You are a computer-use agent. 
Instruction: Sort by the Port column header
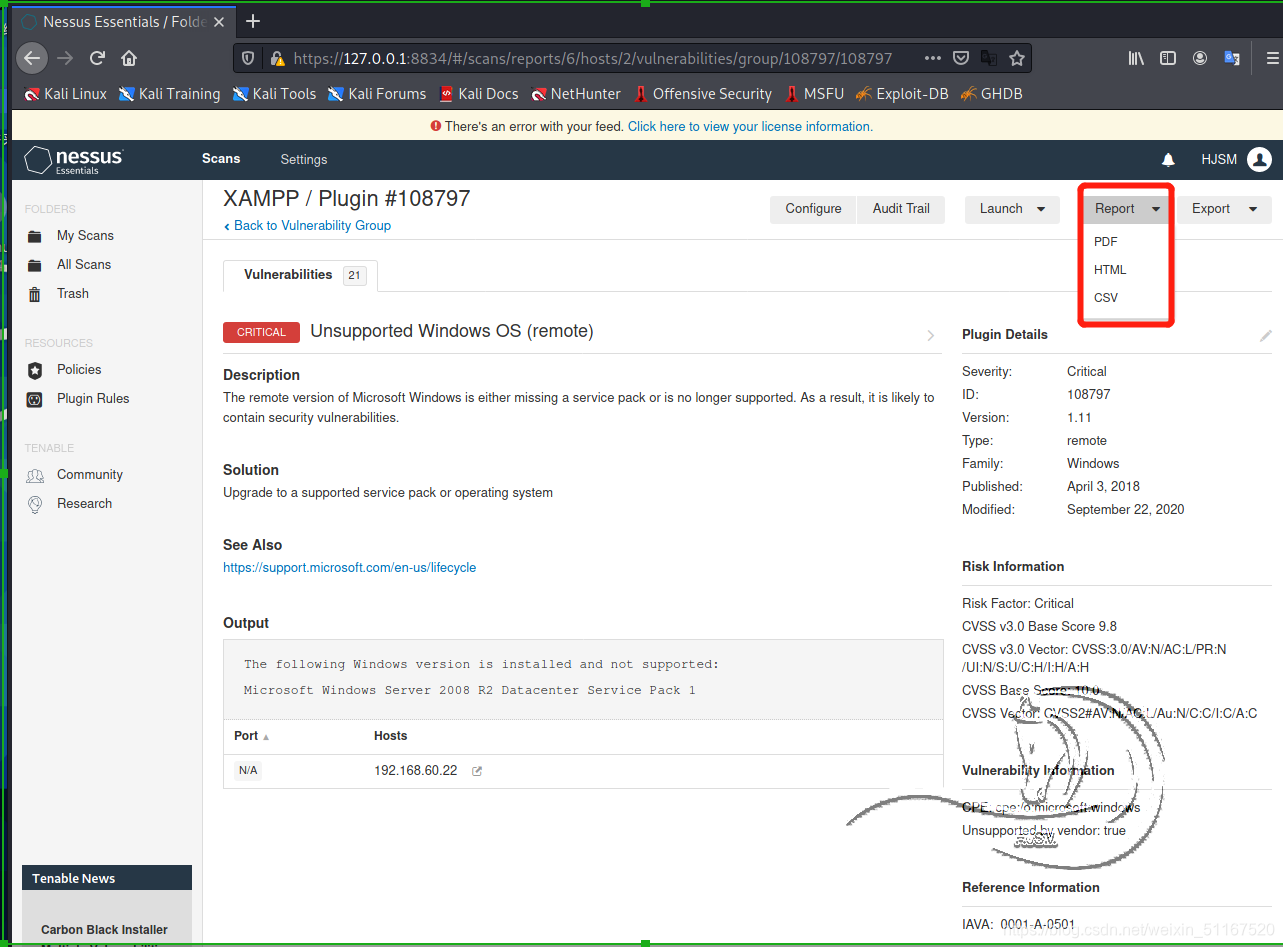pyautogui.click(x=251, y=736)
